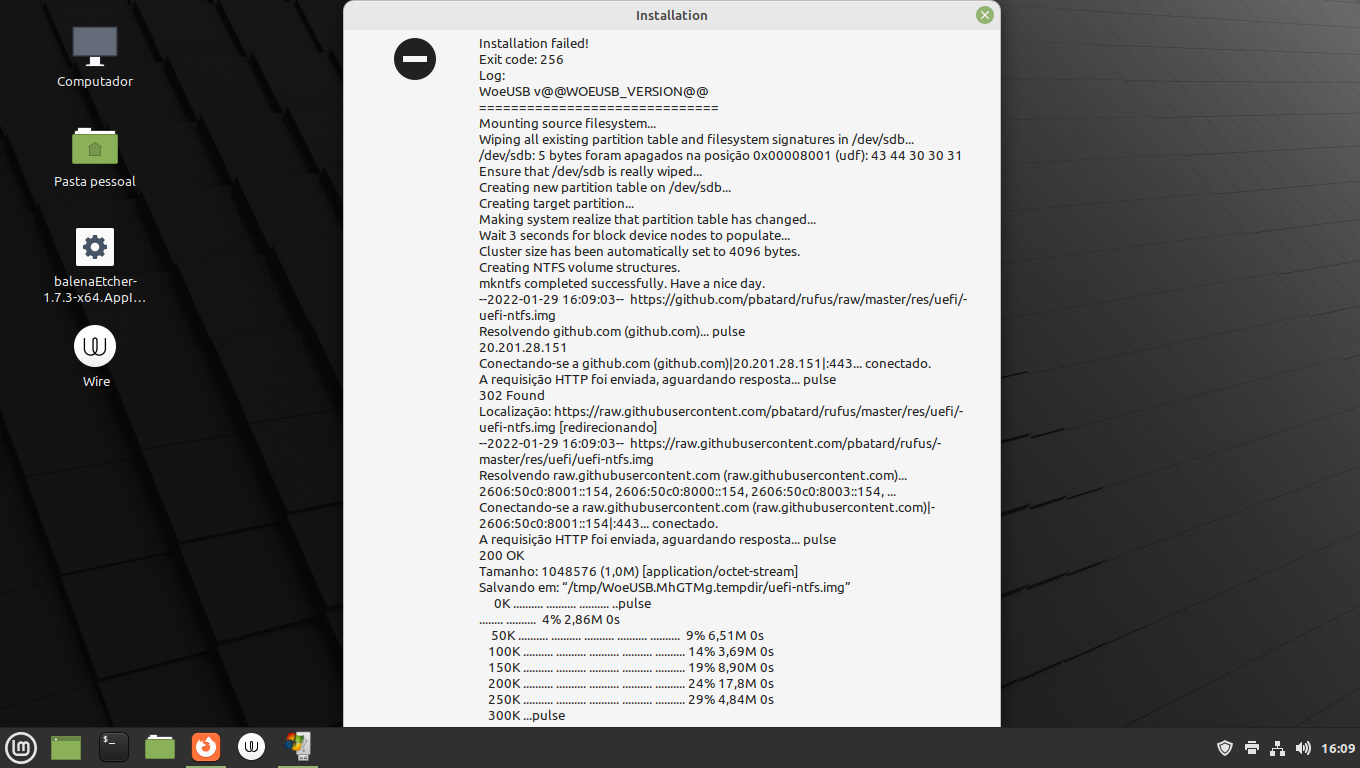Launch the Terminal from the taskbar
Screen dimensions: 1360x768
coord(114,747)
